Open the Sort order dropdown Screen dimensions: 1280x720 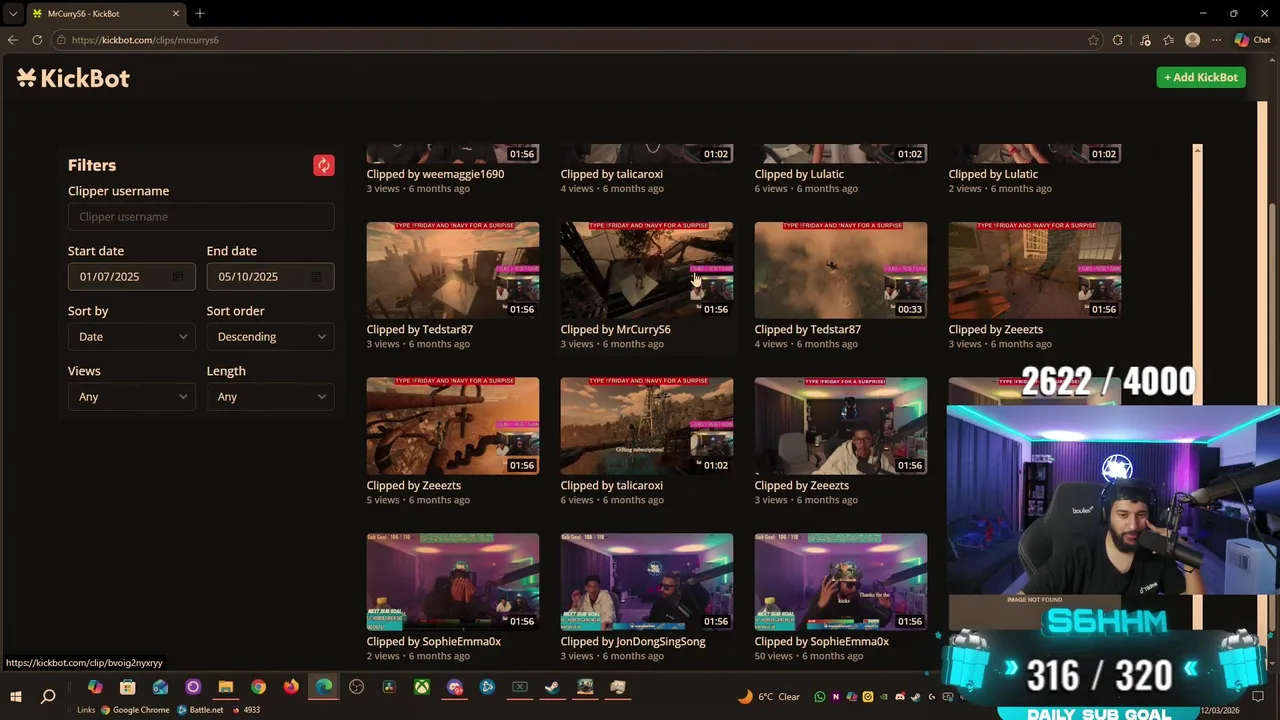point(270,337)
